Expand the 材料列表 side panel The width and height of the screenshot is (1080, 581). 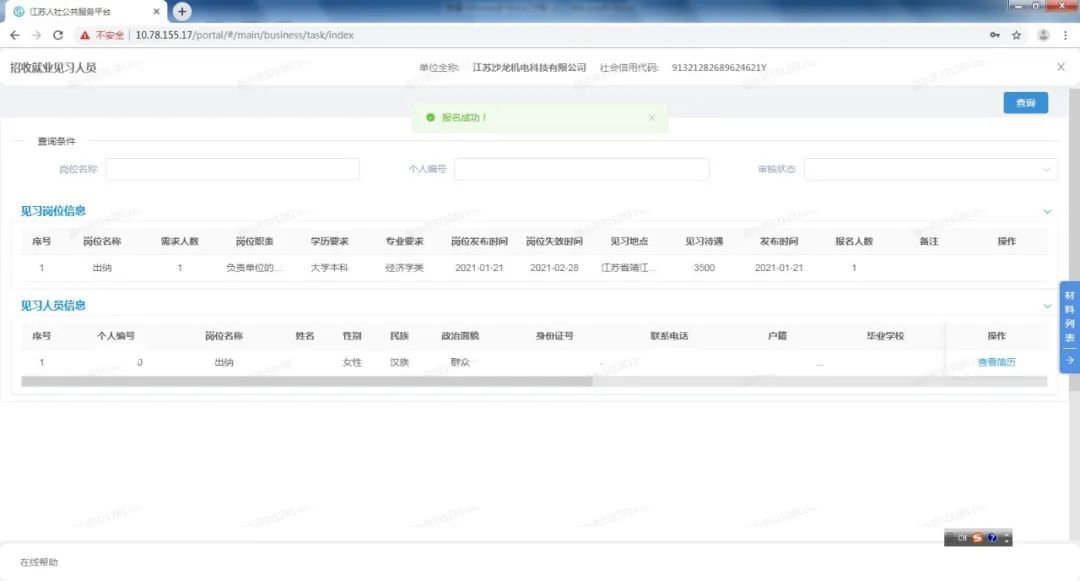pos(1069,328)
